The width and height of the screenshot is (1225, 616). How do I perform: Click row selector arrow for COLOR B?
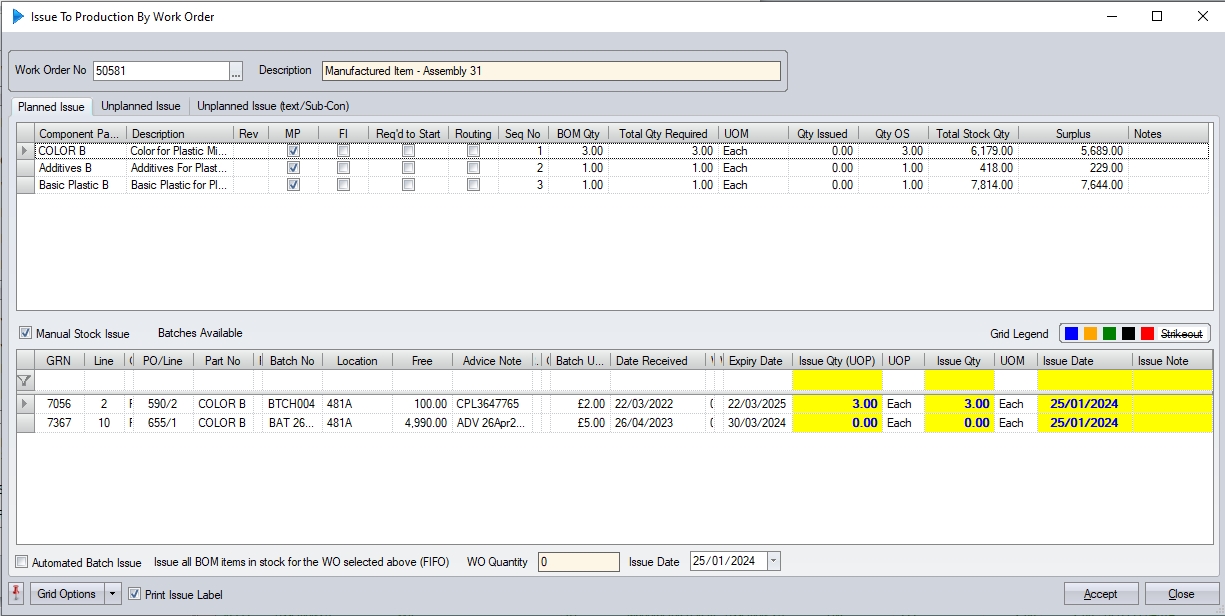26,151
